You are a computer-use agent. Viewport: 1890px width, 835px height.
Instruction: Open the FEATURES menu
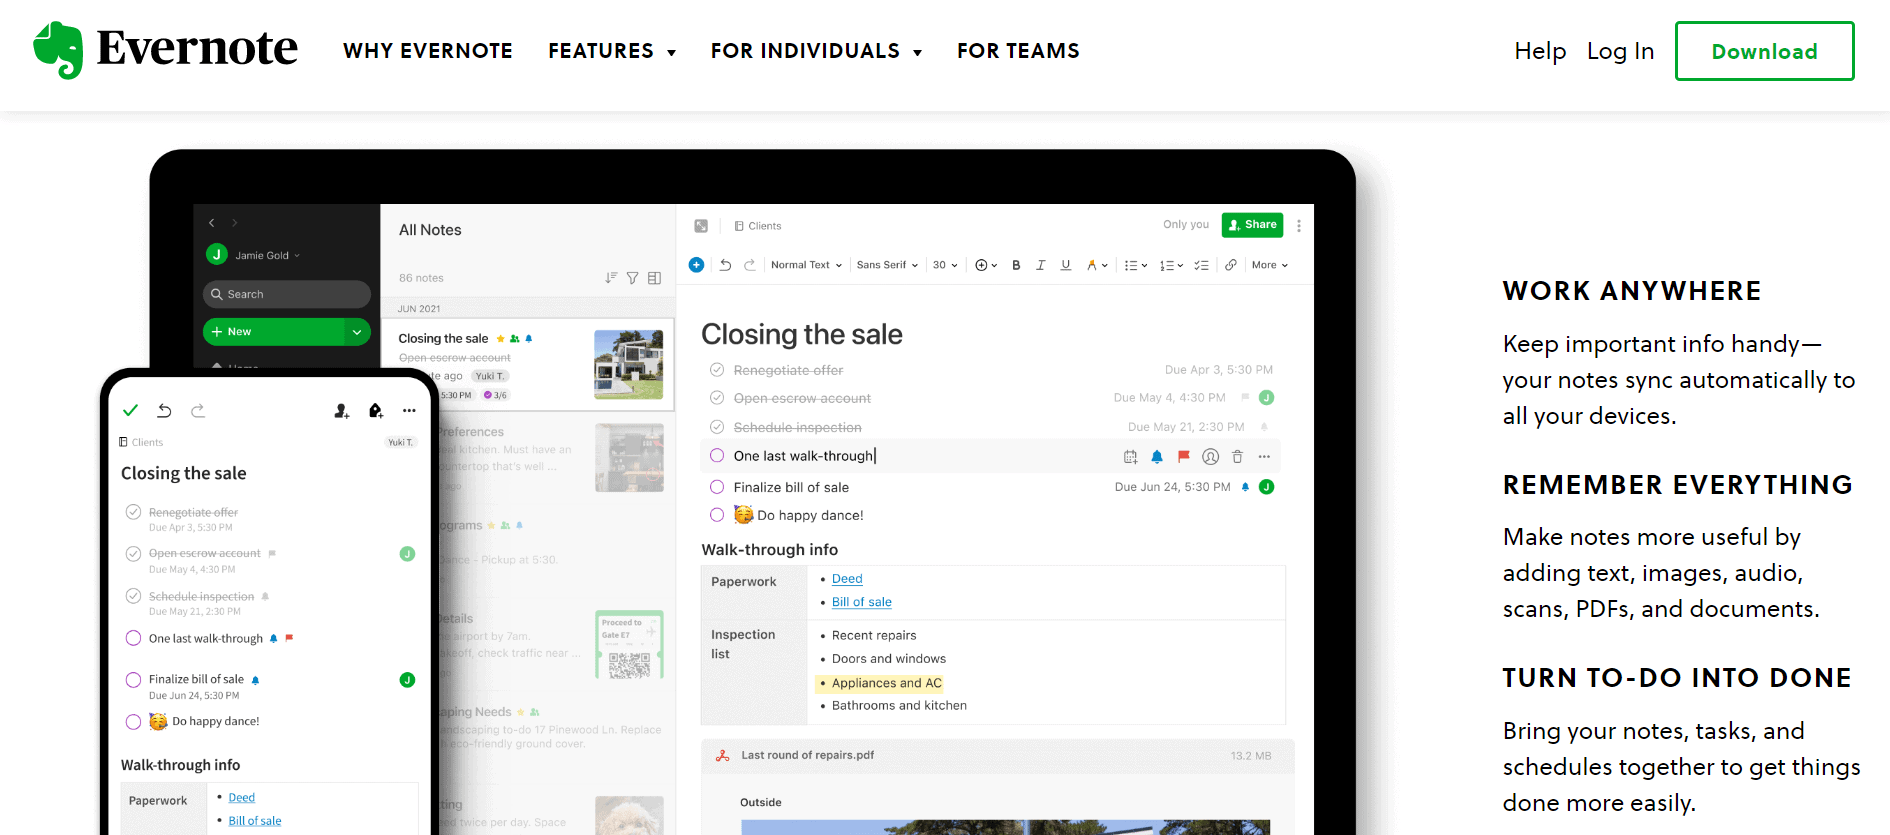pyautogui.click(x=612, y=51)
